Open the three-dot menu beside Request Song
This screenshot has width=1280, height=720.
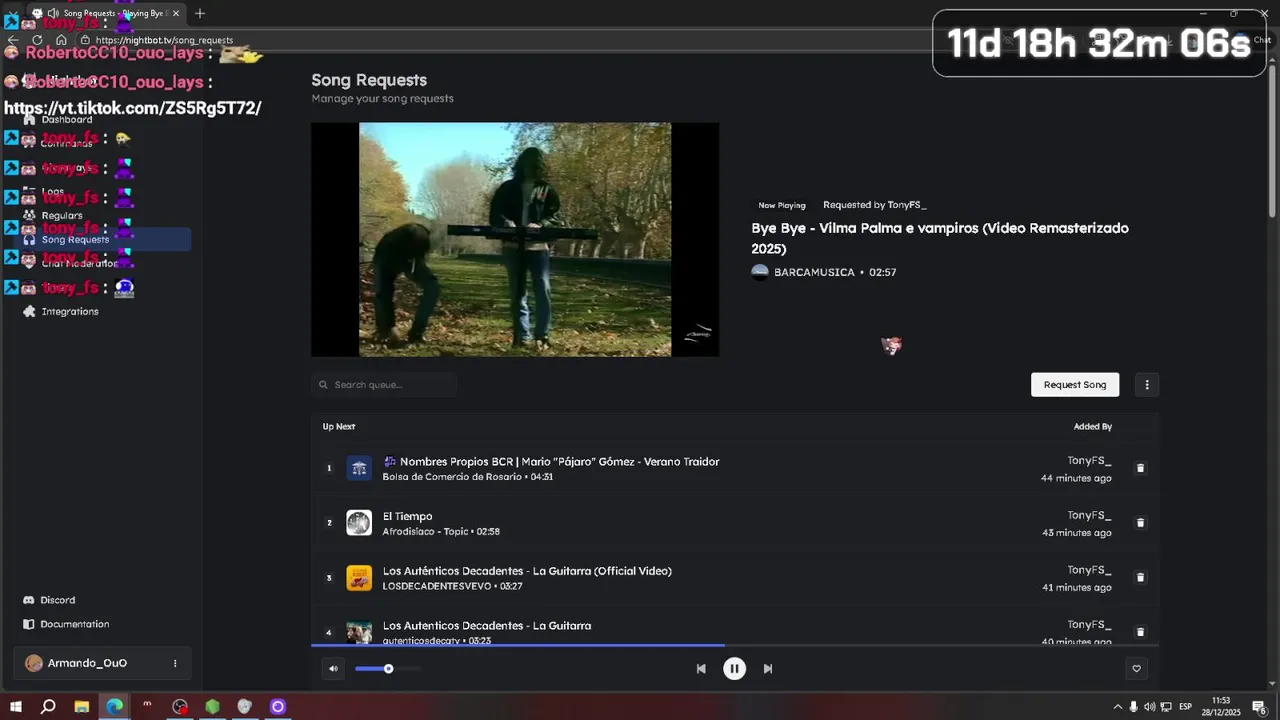tap(1147, 385)
